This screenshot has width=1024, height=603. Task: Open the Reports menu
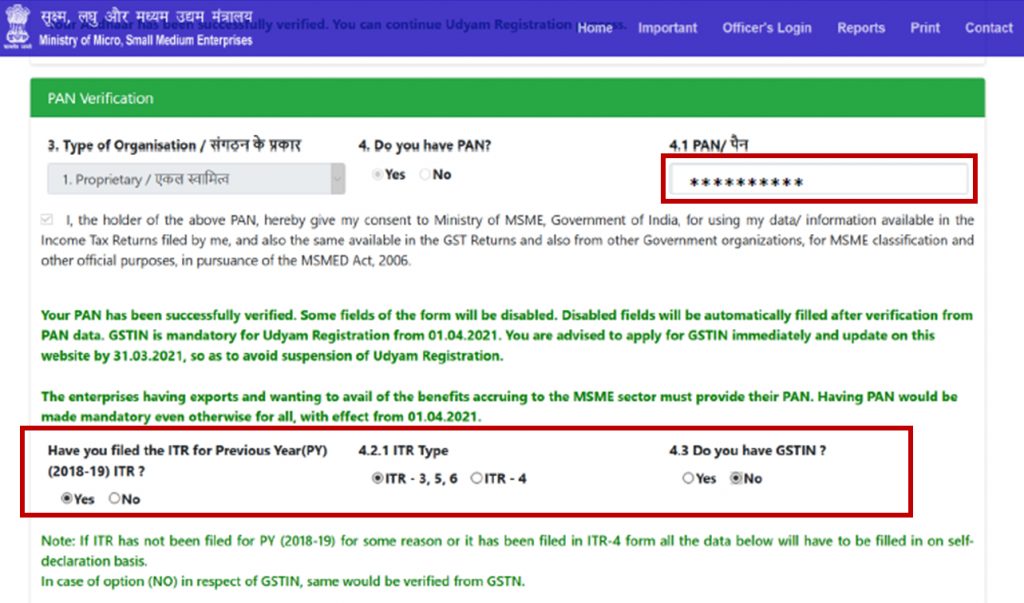pos(860,28)
